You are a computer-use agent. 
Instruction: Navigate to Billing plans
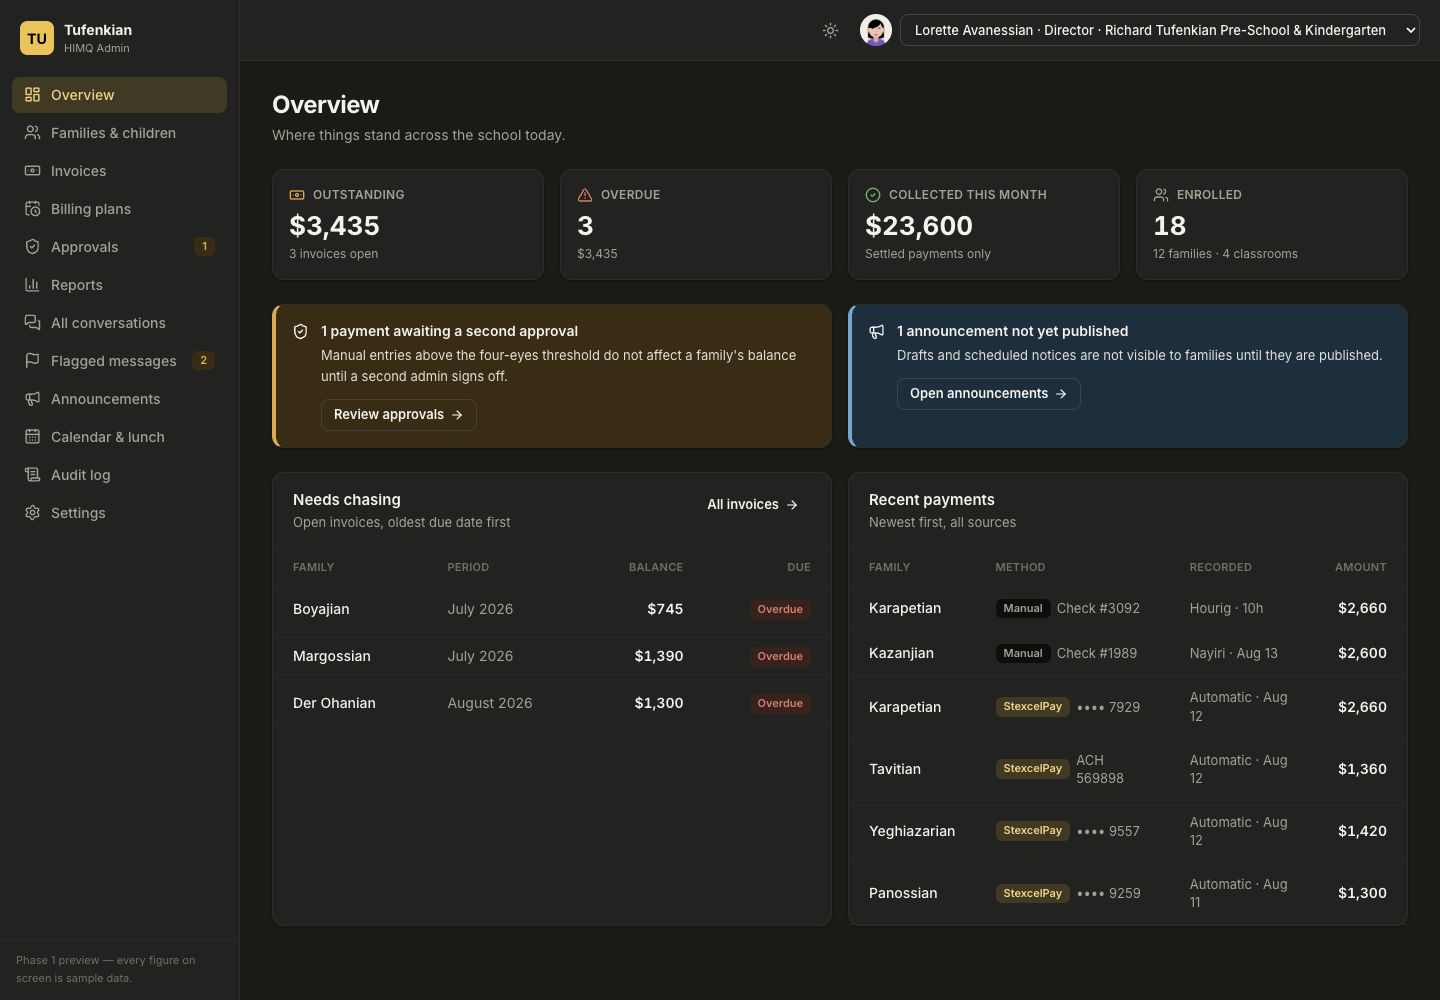119,209
